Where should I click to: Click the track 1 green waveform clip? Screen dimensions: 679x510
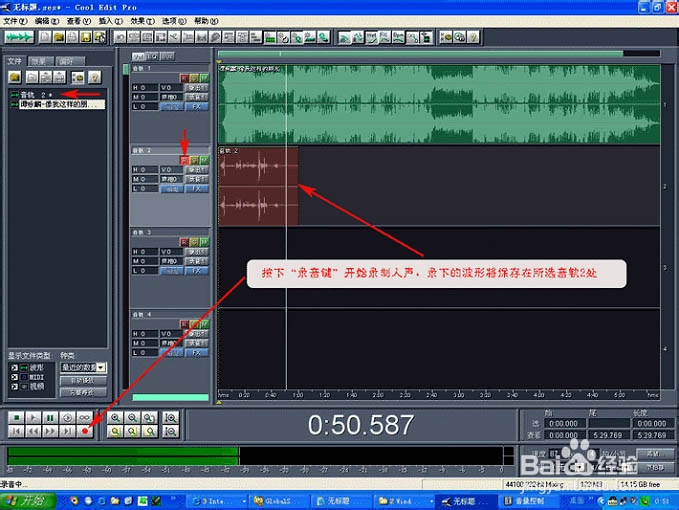(x=439, y=104)
